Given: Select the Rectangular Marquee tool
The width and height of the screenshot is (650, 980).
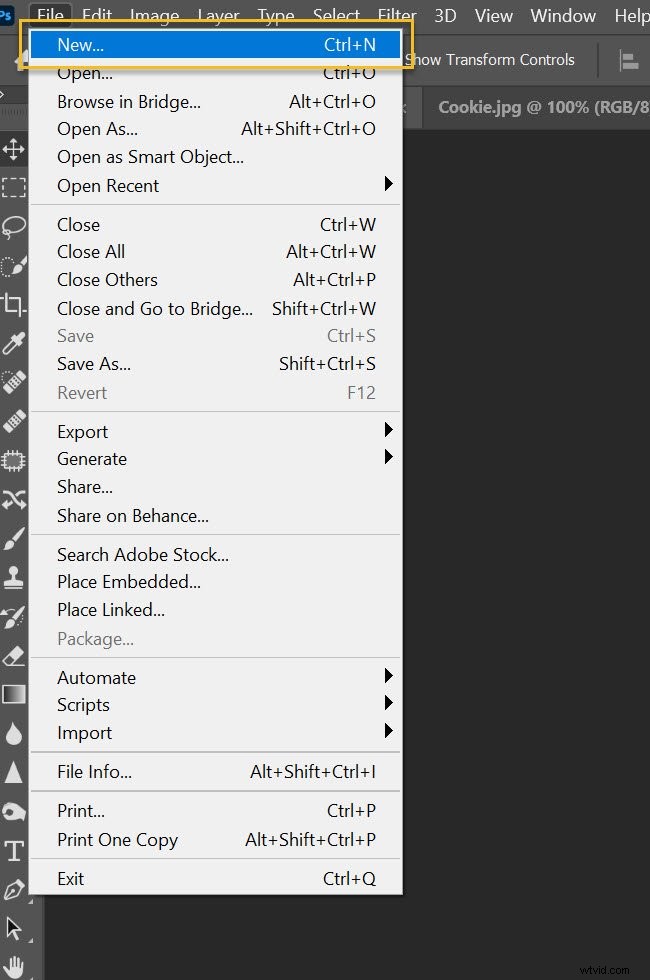Looking at the screenshot, I should coord(14,187).
